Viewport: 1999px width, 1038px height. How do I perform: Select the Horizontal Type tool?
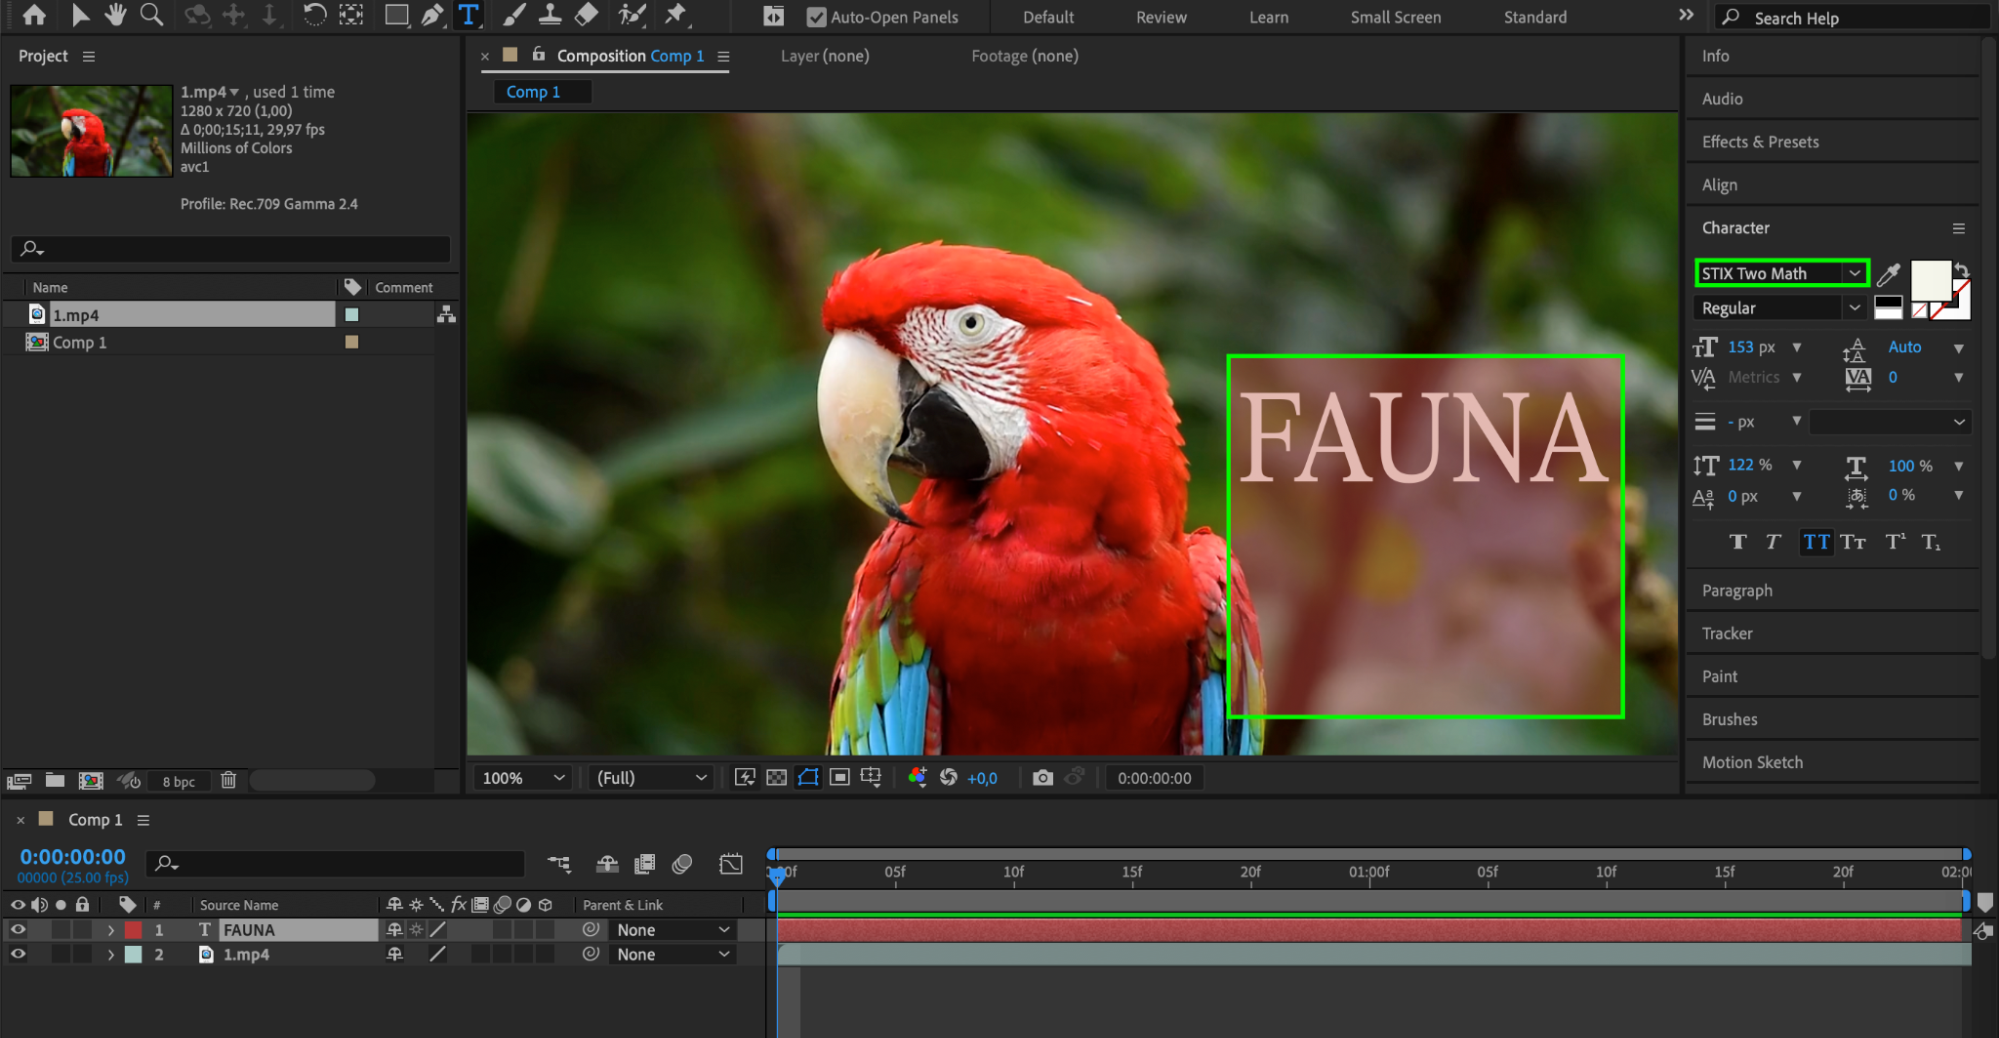(468, 15)
